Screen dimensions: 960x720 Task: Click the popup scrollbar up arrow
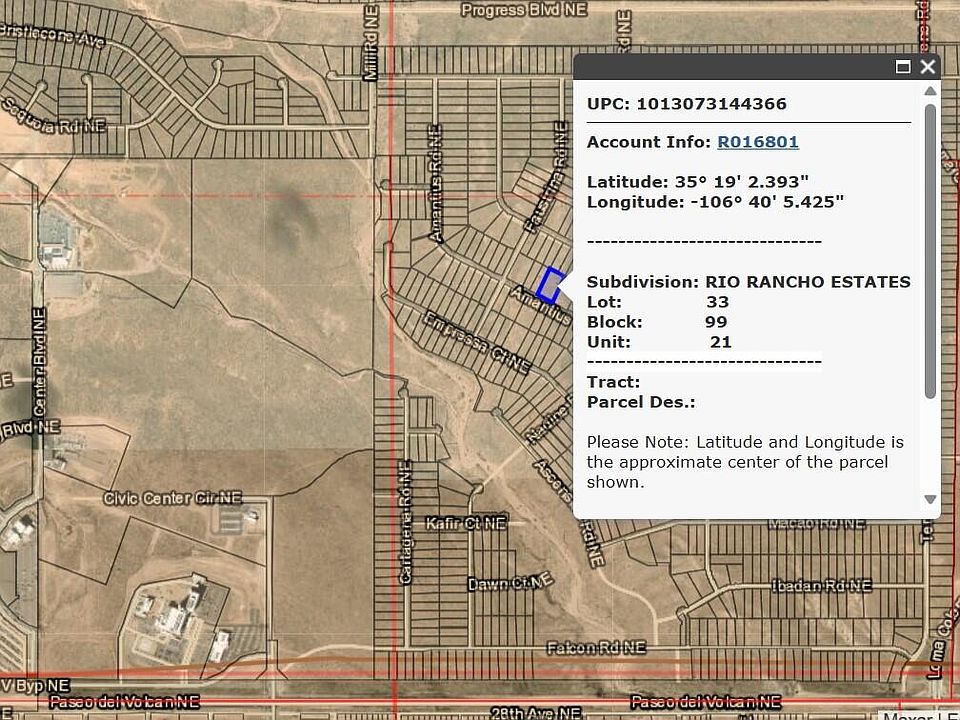930,91
